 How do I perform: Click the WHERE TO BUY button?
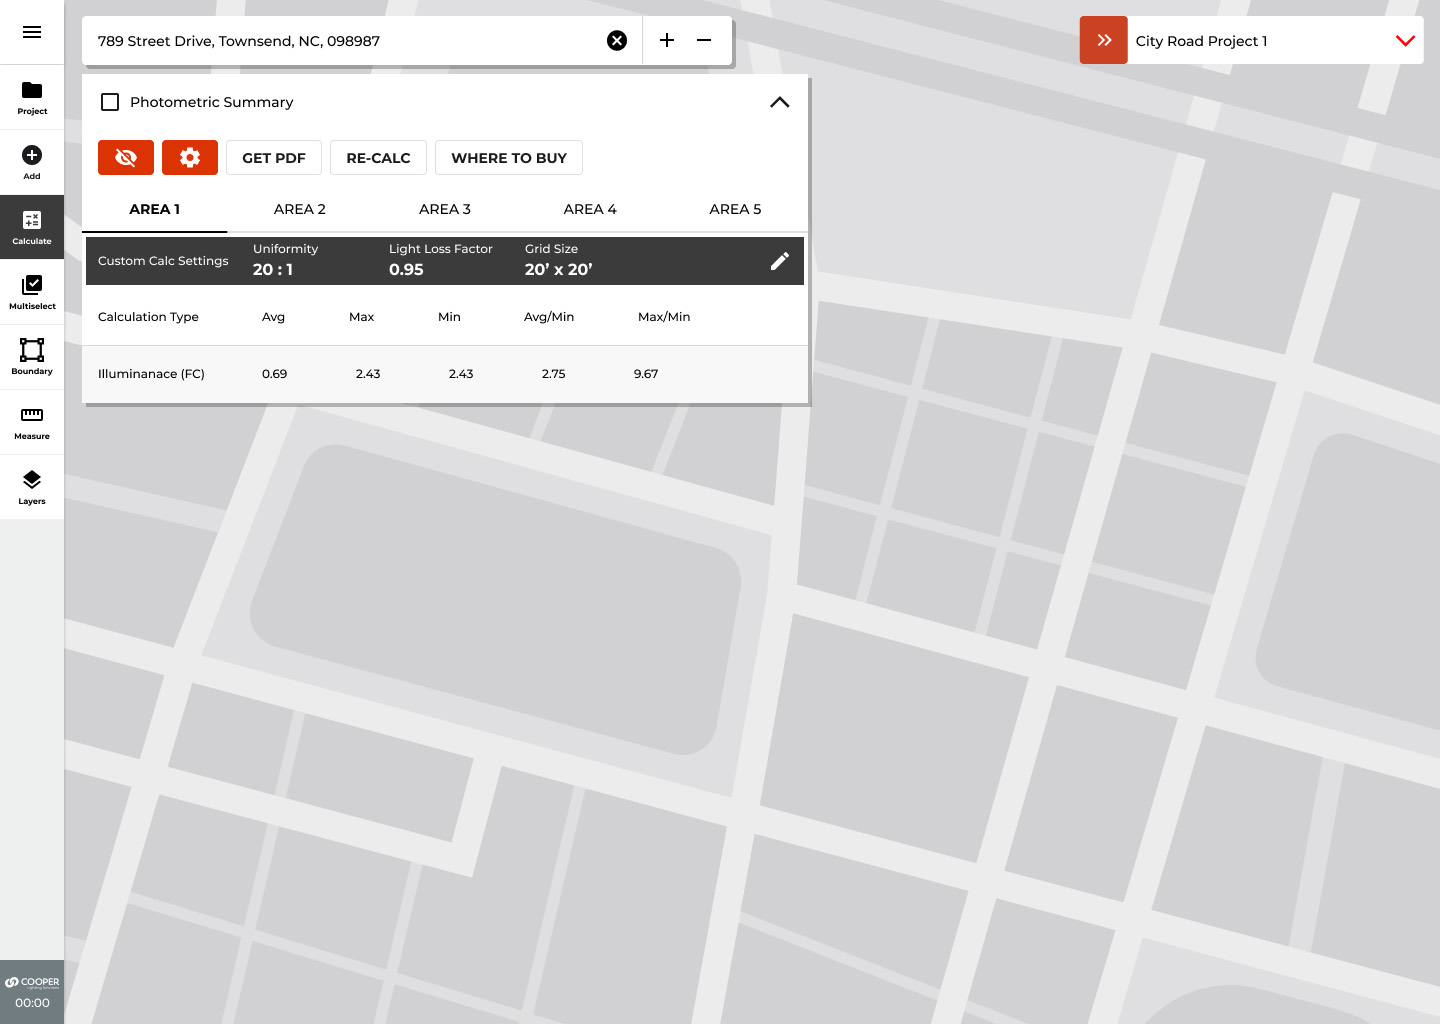[509, 157]
